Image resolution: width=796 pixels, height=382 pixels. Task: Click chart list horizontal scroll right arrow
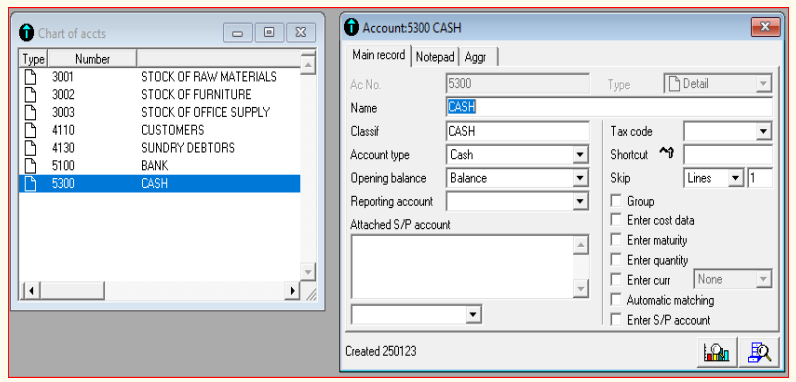[292, 291]
